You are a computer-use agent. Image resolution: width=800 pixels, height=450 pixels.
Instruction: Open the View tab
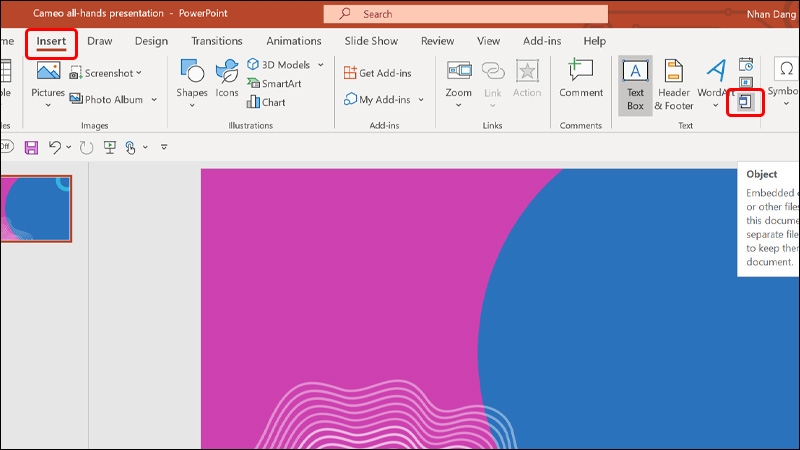[488, 41]
